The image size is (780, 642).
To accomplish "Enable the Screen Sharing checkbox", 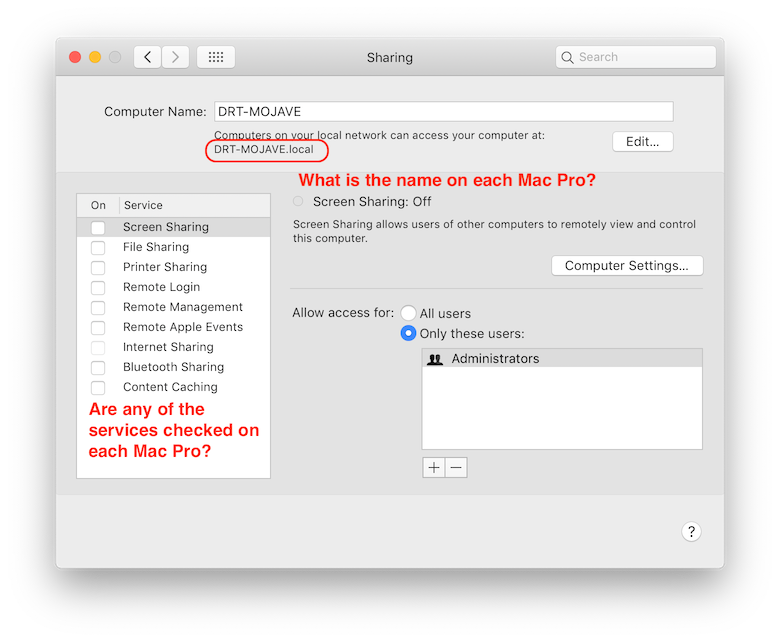I will pyautogui.click(x=98, y=228).
